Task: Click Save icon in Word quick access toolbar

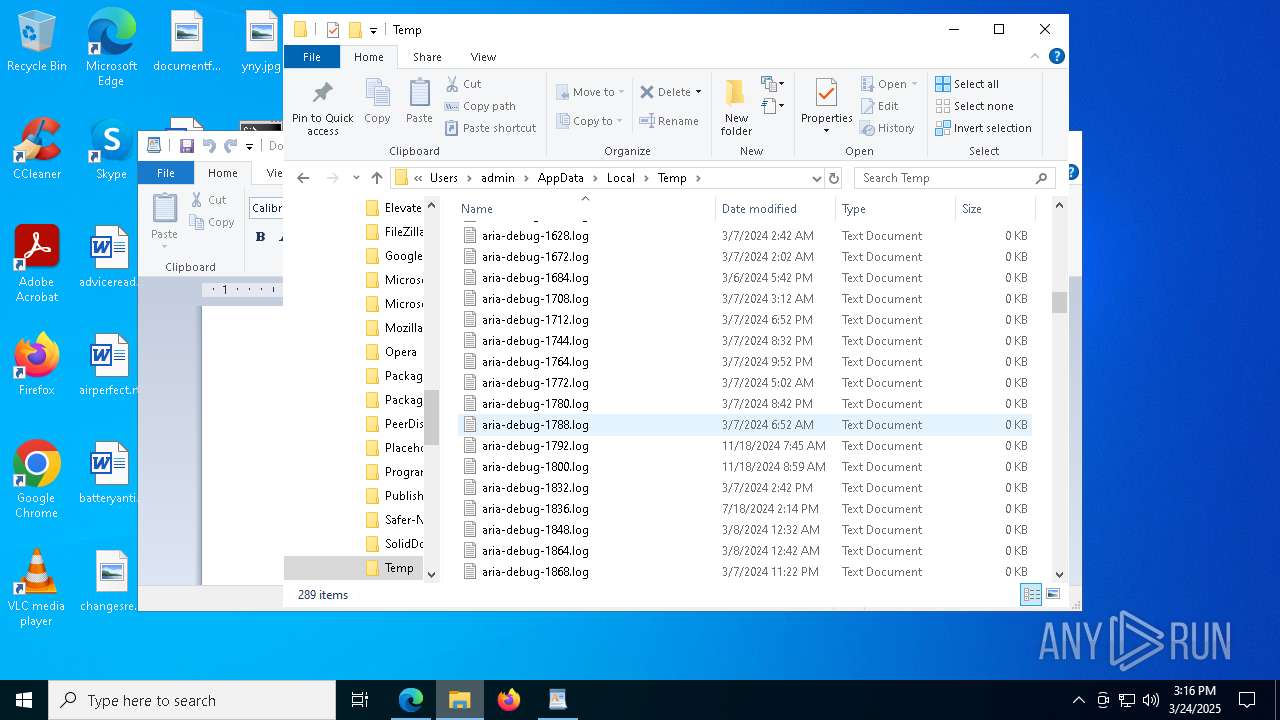Action: click(x=186, y=146)
